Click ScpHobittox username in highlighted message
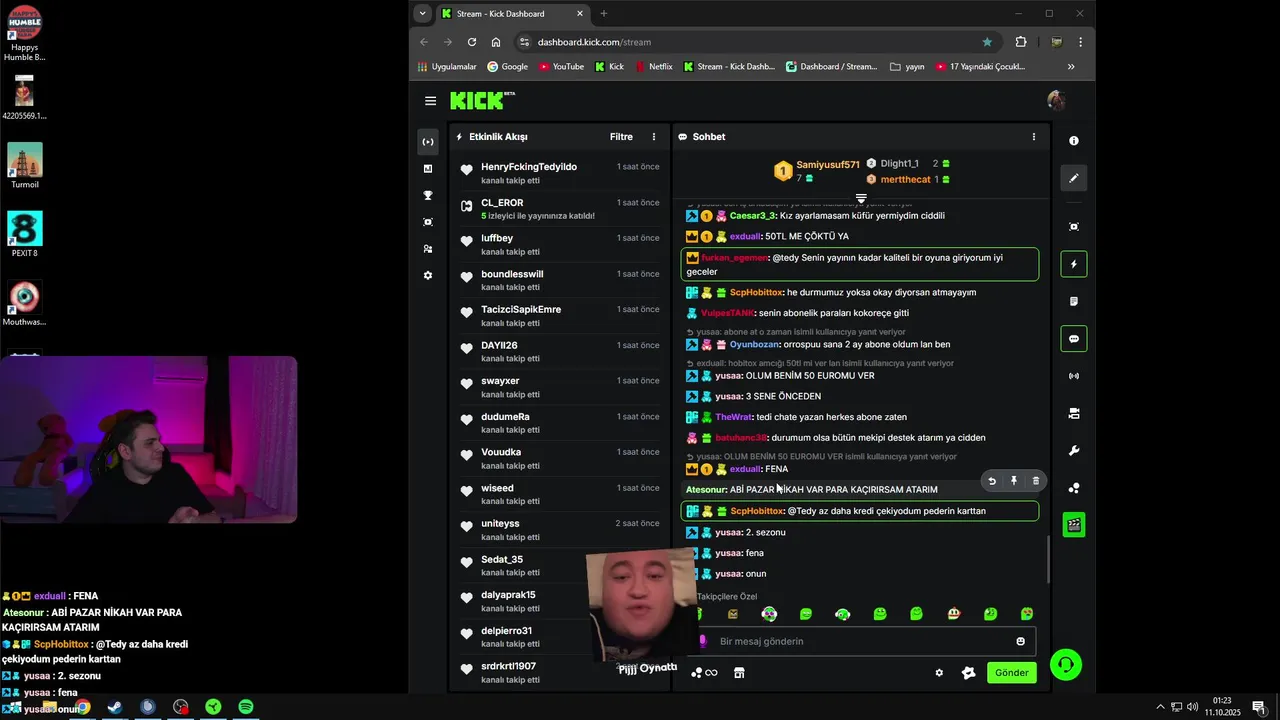Image resolution: width=1280 pixels, height=720 pixels. pos(757,511)
